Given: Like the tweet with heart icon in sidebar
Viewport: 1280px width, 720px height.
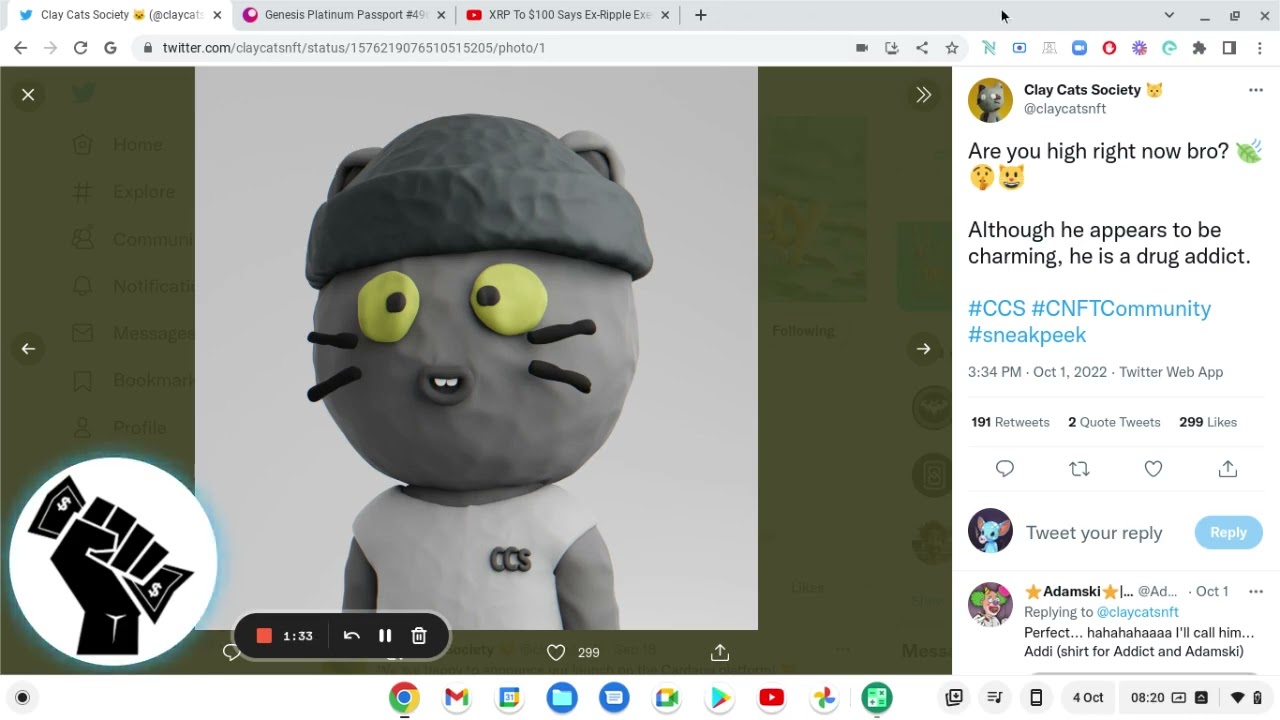Looking at the screenshot, I should pyautogui.click(x=1153, y=468).
